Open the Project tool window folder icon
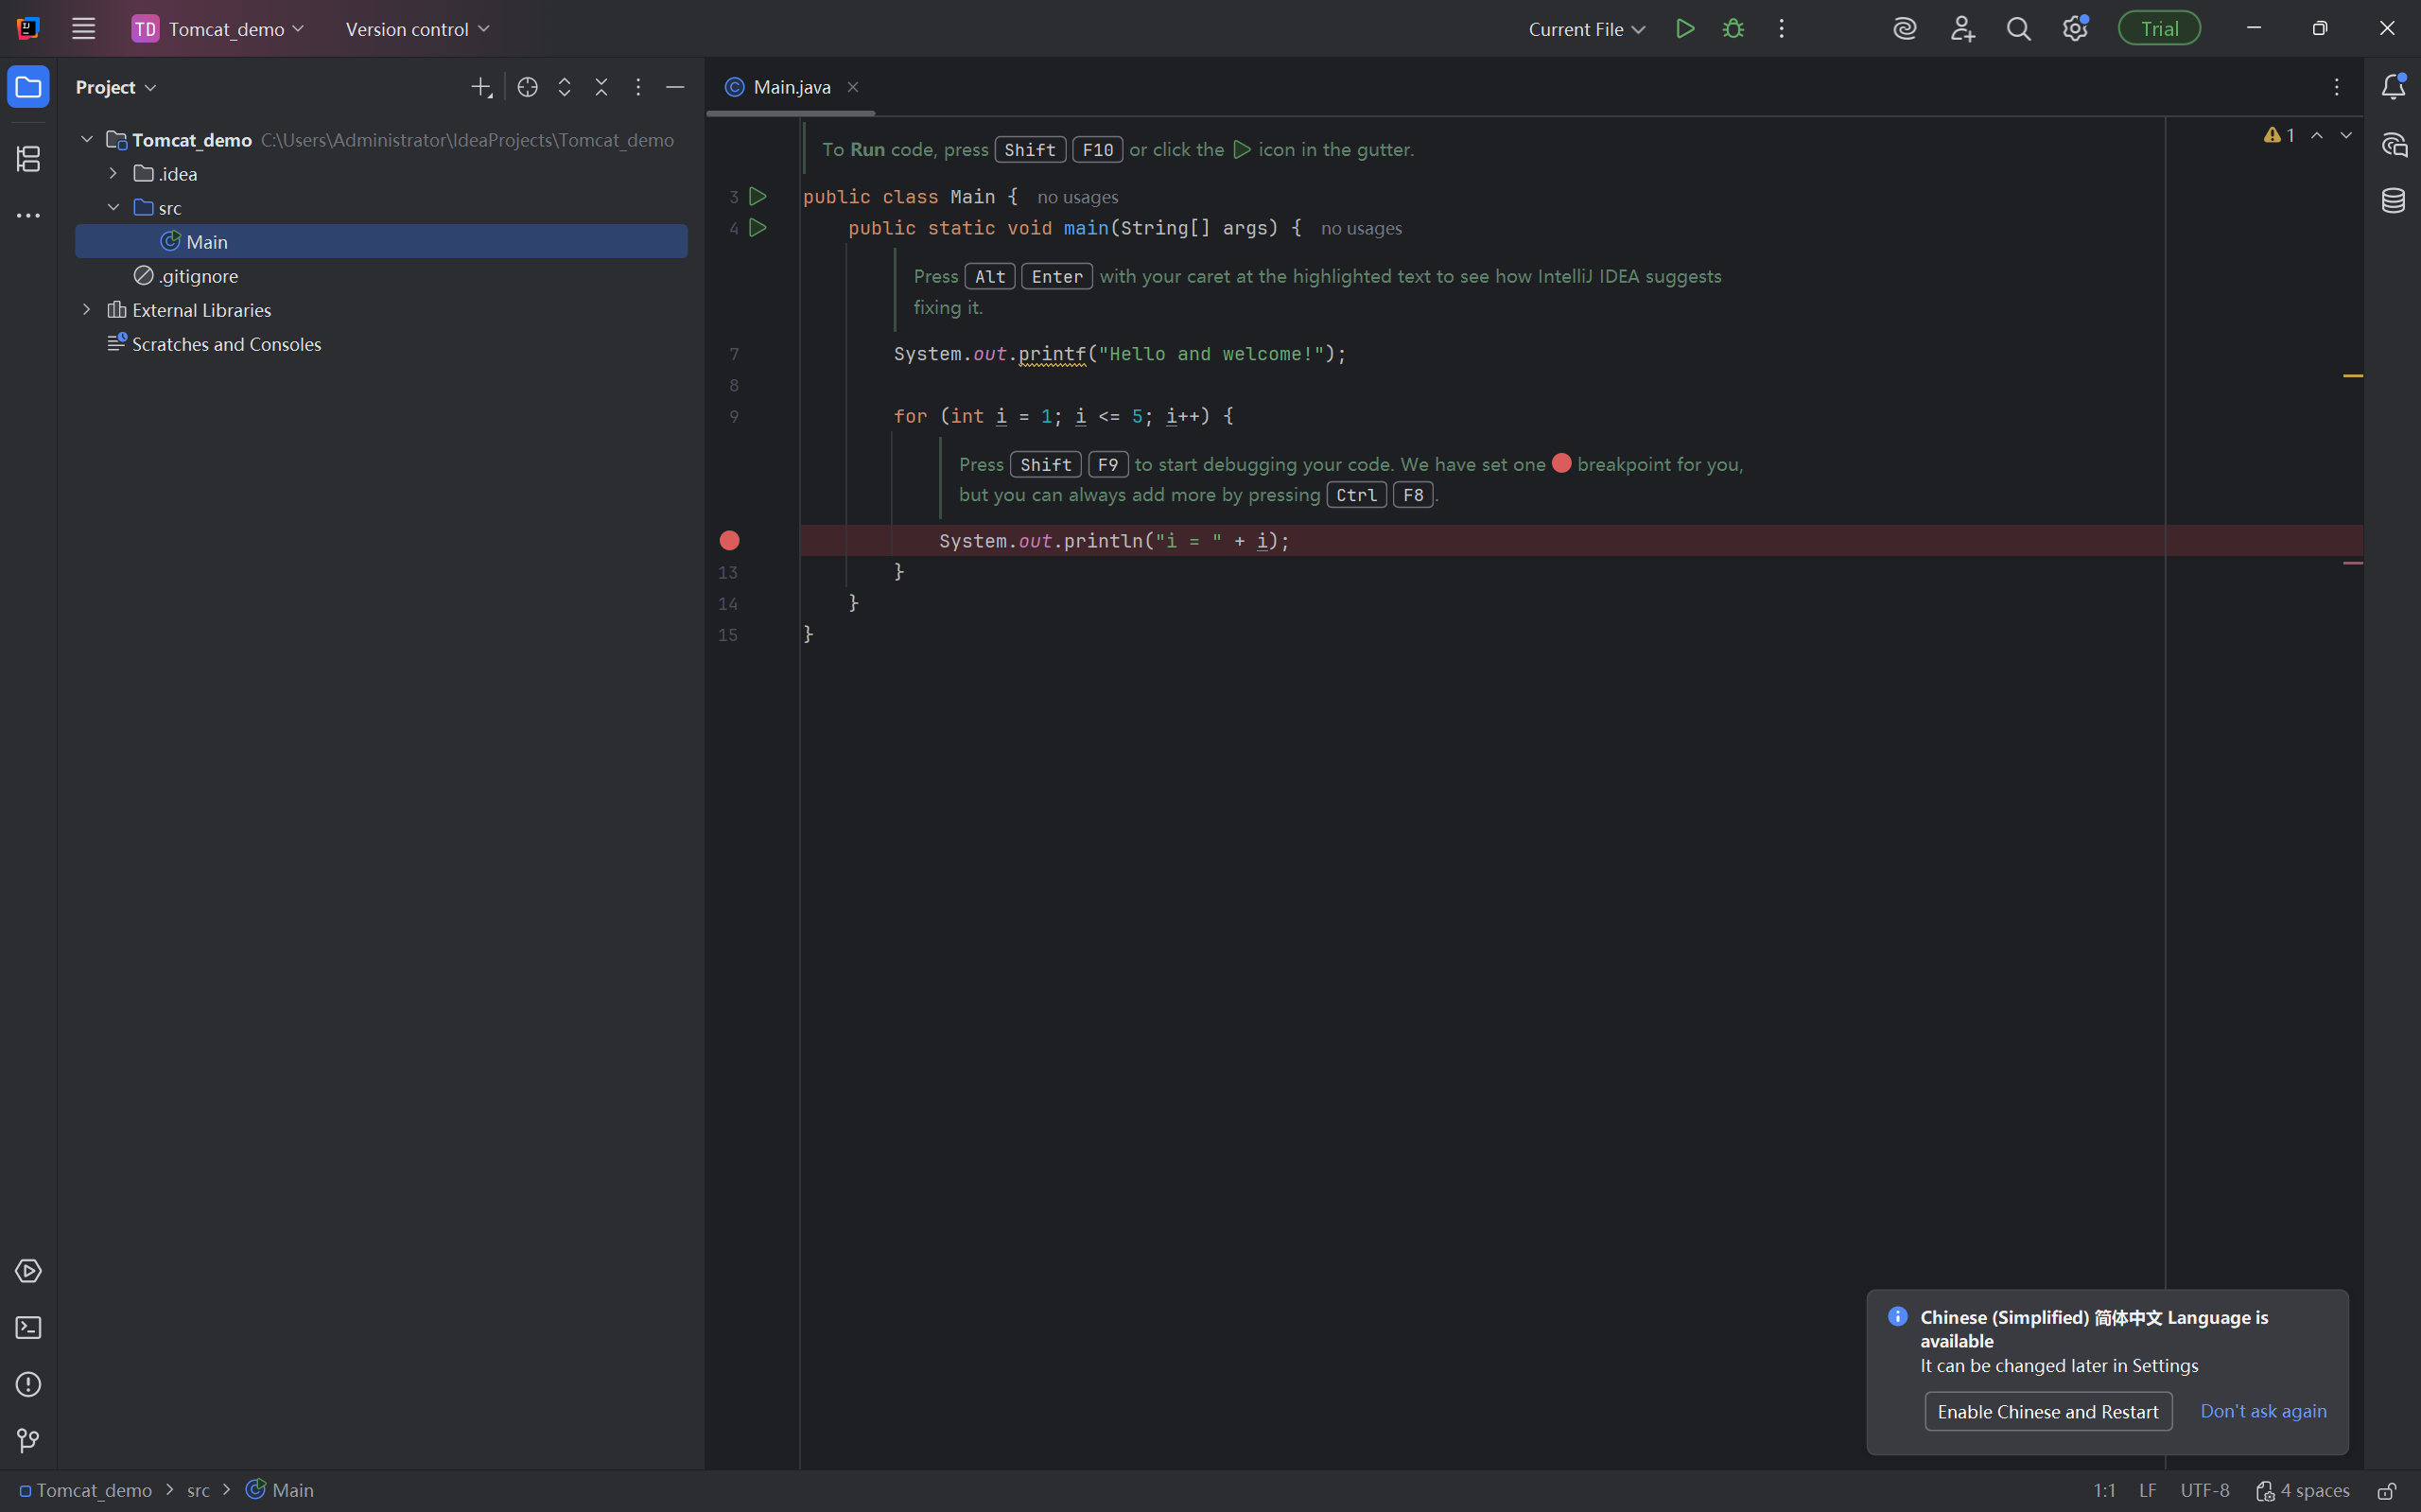 coord(28,87)
